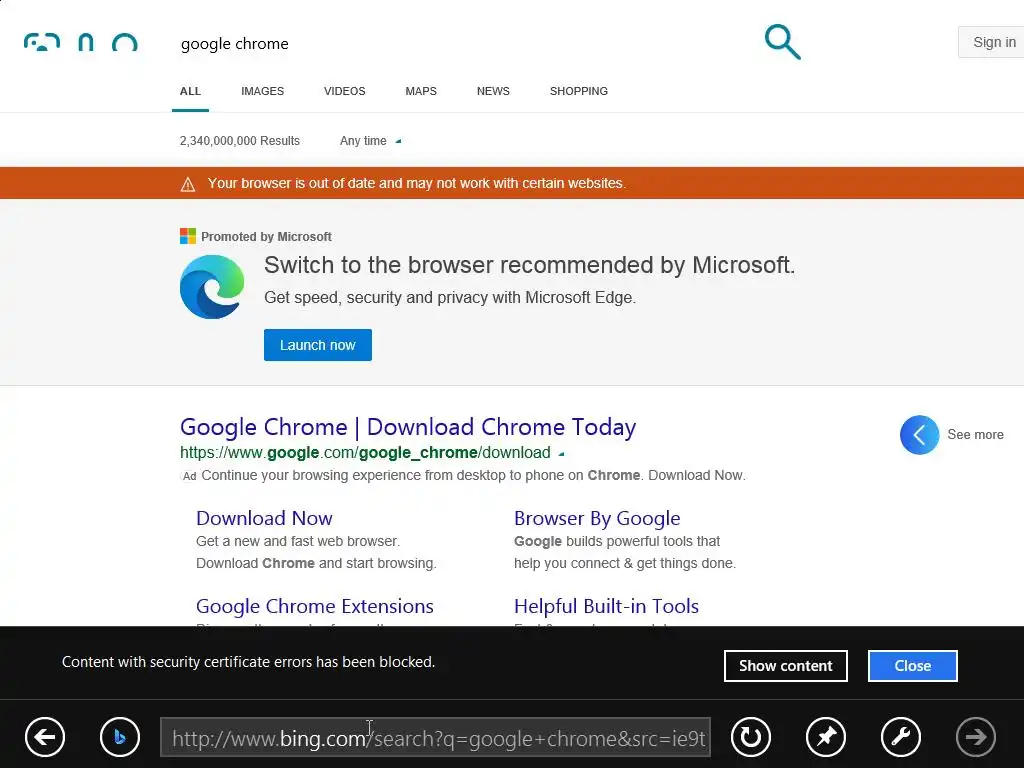This screenshot has height=768, width=1024.
Task: Open the MAPS tab
Action: 421,91
